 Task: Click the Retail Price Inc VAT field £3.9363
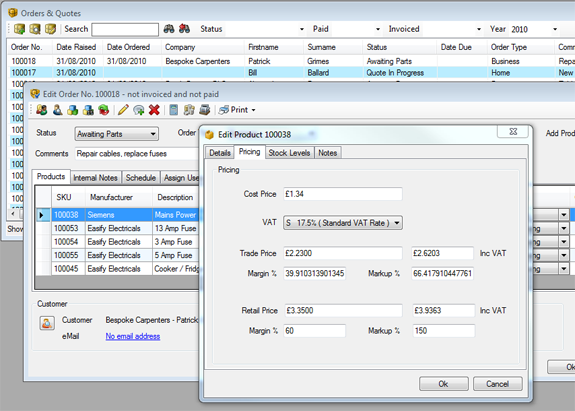[x=443, y=311]
